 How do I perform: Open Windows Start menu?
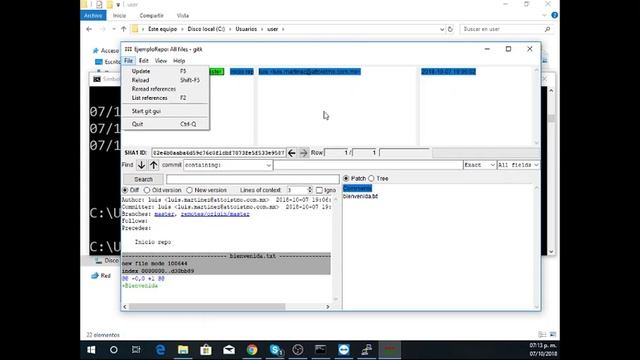click(91, 350)
